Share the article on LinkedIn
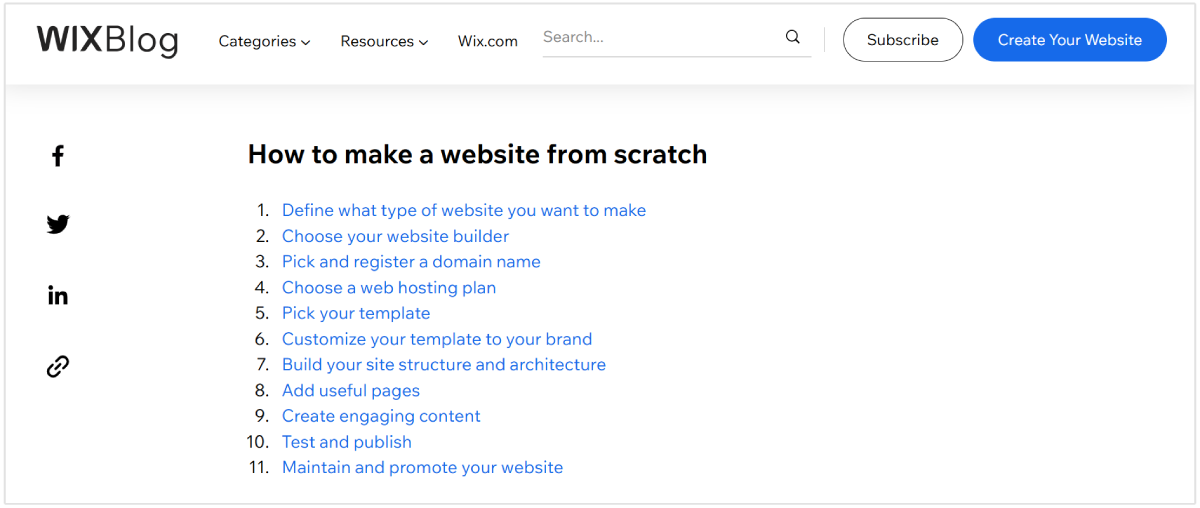 click(x=58, y=295)
